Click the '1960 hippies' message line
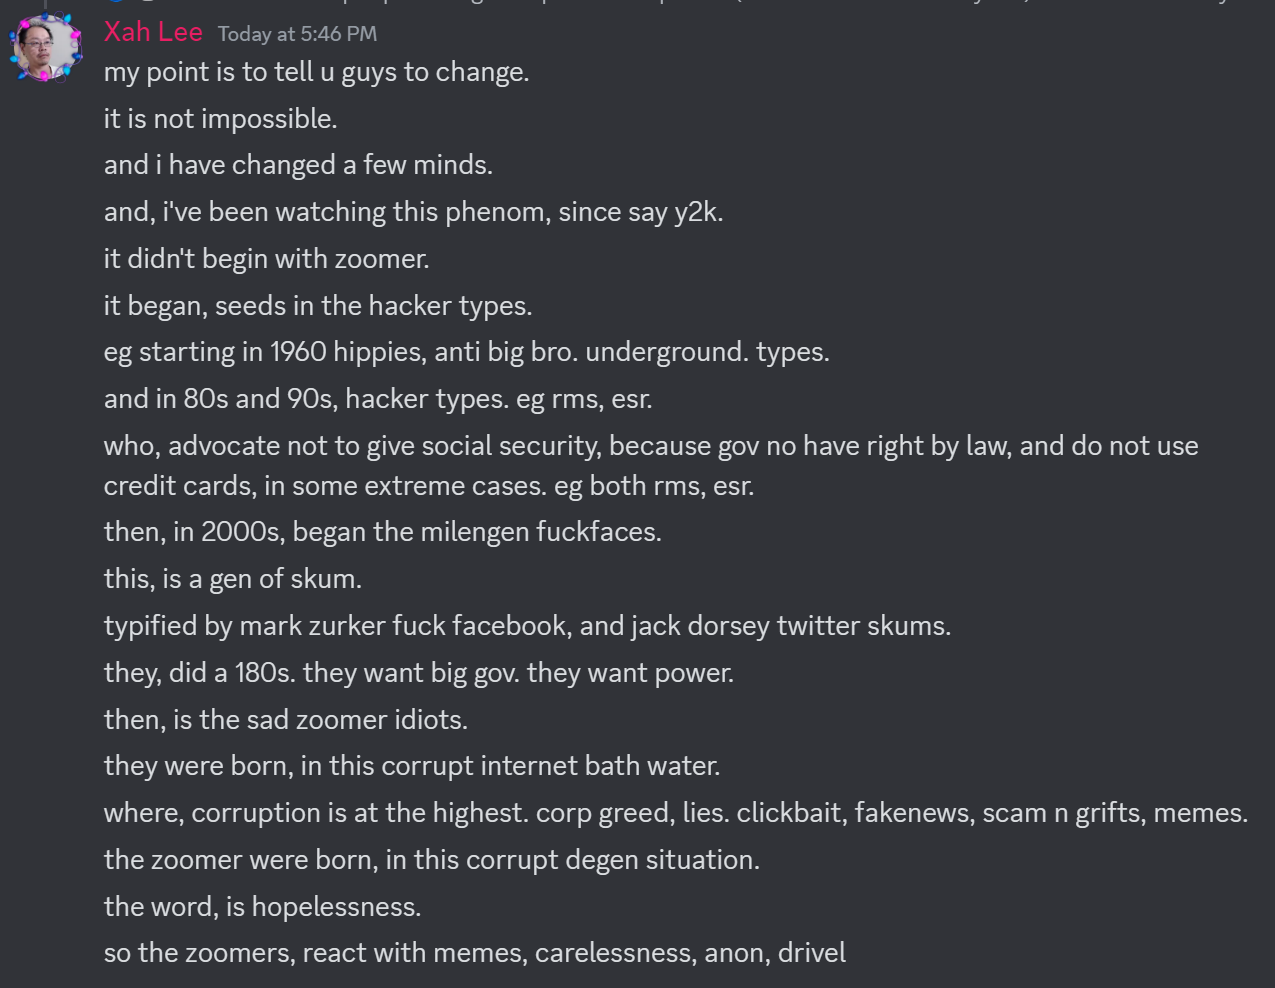1275x988 pixels. [466, 352]
